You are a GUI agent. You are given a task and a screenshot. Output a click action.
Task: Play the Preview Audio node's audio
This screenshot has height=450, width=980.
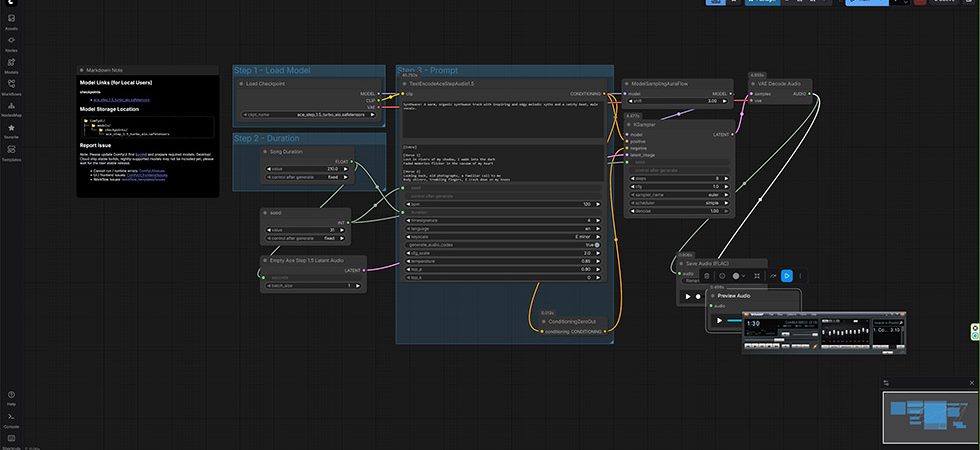pyautogui.click(x=719, y=320)
